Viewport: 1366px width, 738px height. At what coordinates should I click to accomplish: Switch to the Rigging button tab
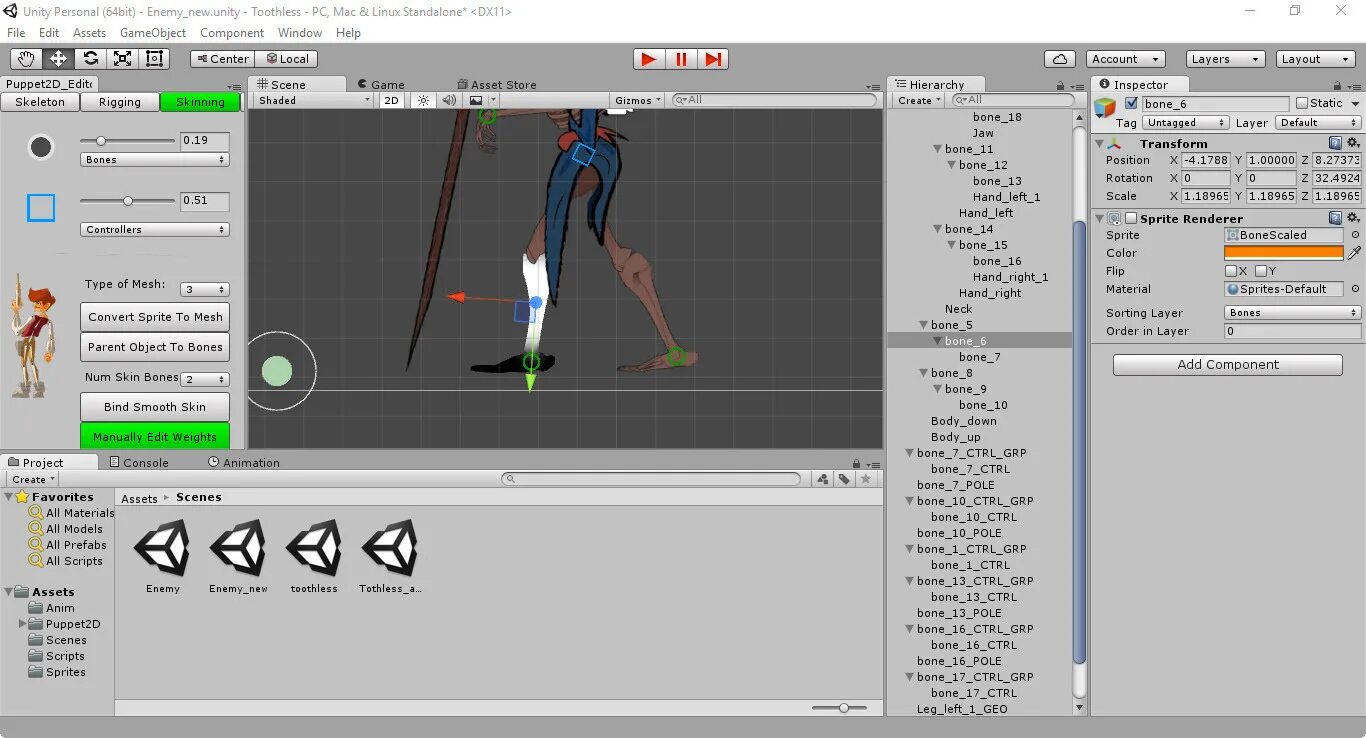[x=120, y=102]
